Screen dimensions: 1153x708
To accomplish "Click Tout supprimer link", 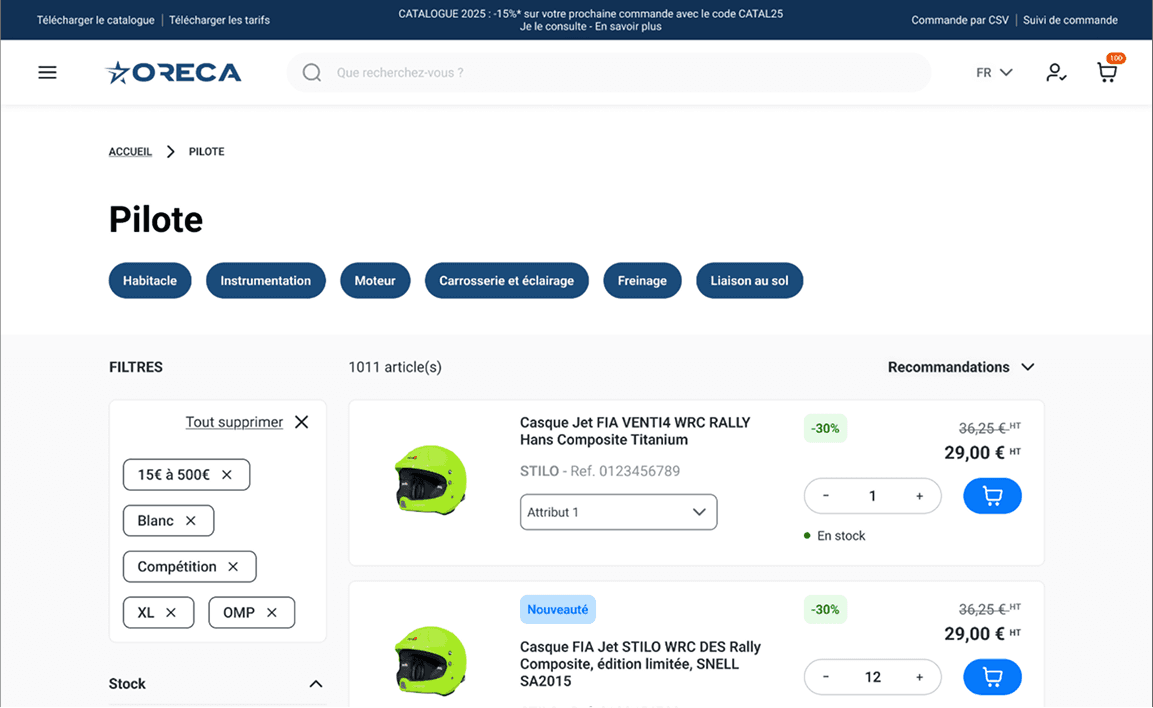I will [x=234, y=422].
